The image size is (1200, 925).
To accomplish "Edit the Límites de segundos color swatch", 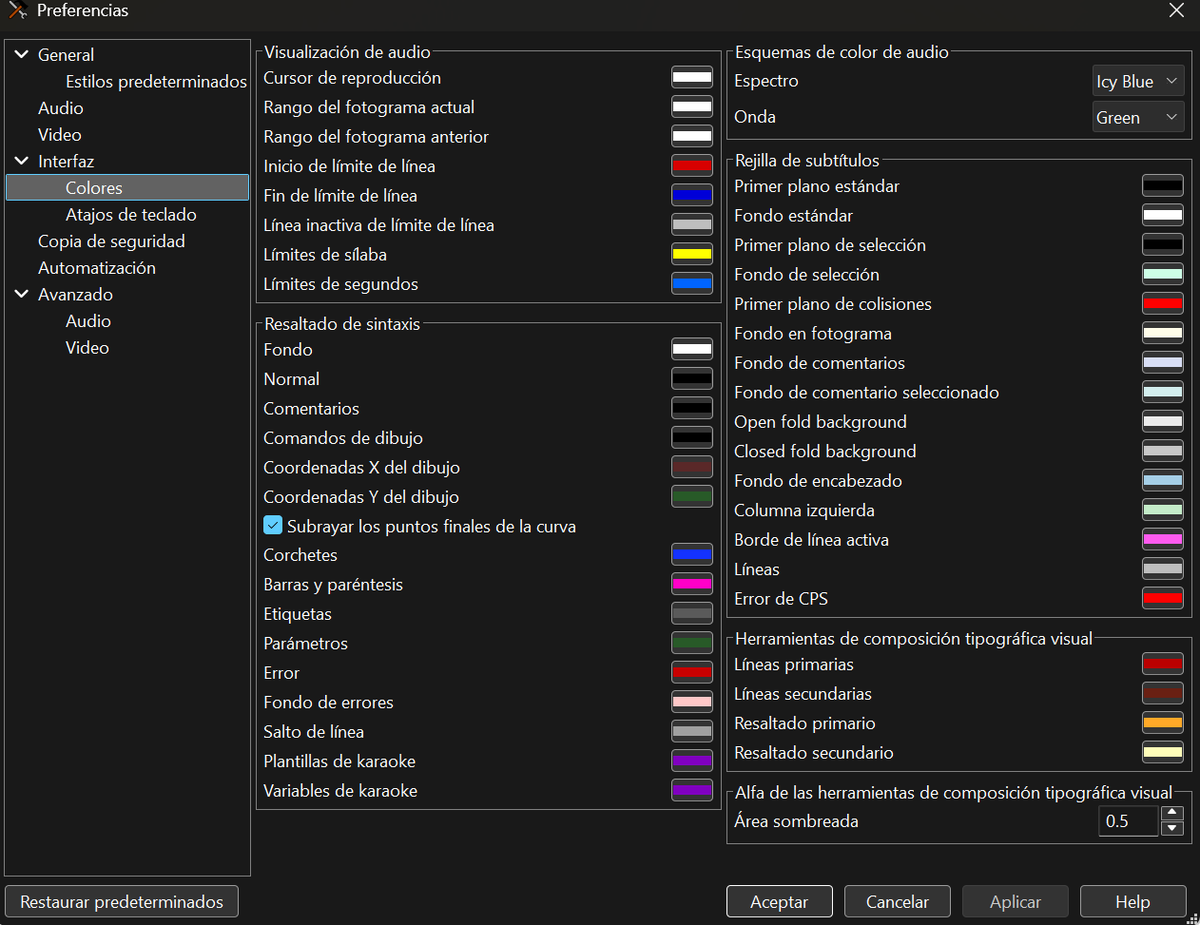I will click(692, 284).
